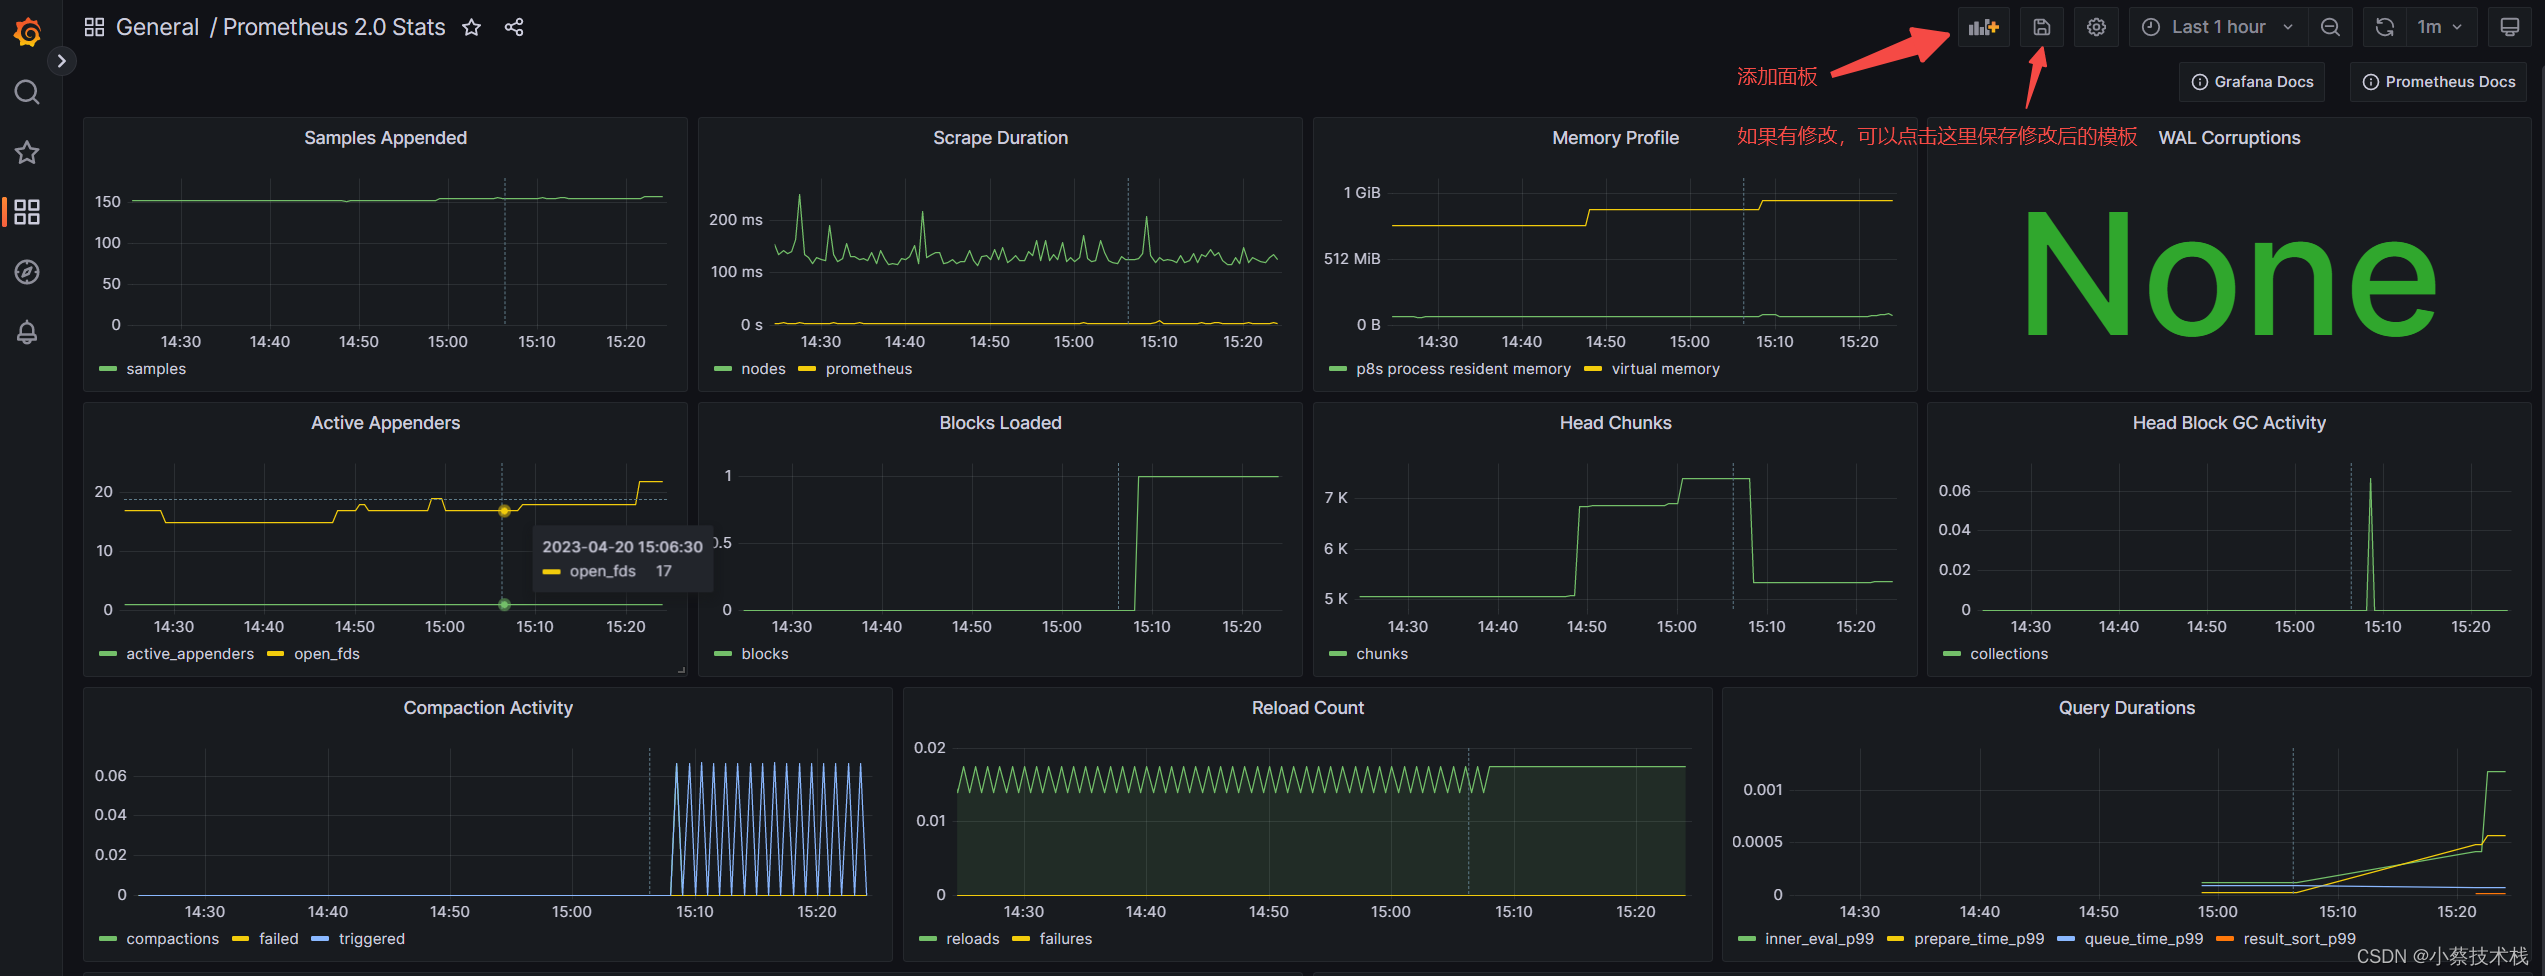Screen dimensions: 2545x976
Task: Save the dashboard
Action: pyautogui.click(x=2041, y=27)
